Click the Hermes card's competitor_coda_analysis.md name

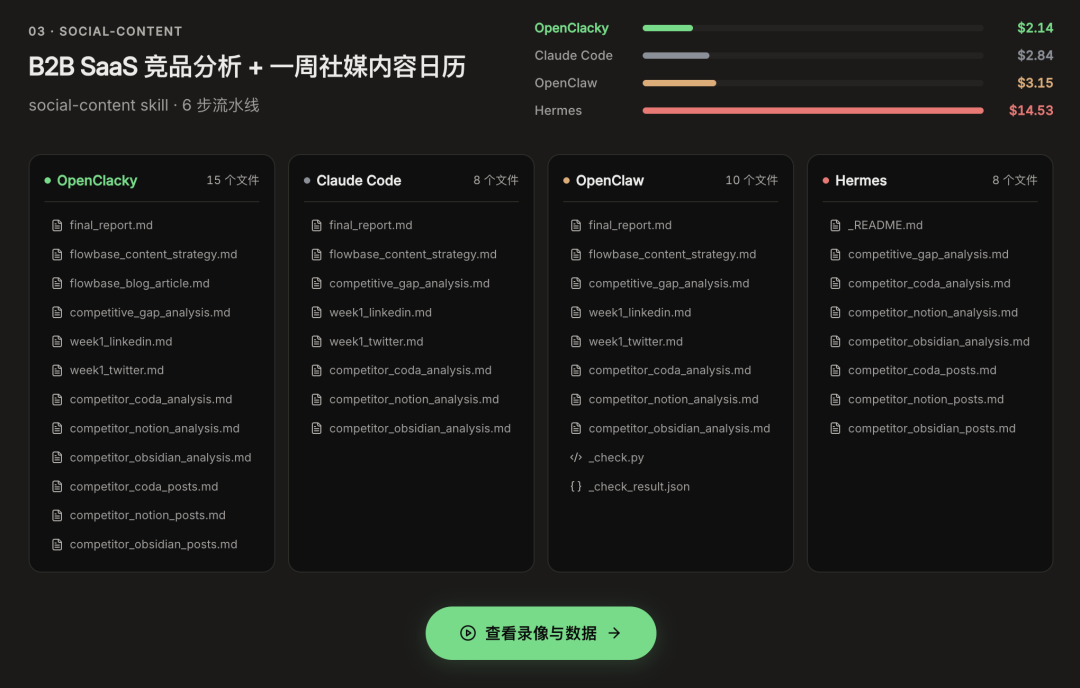pyautogui.click(x=929, y=284)
